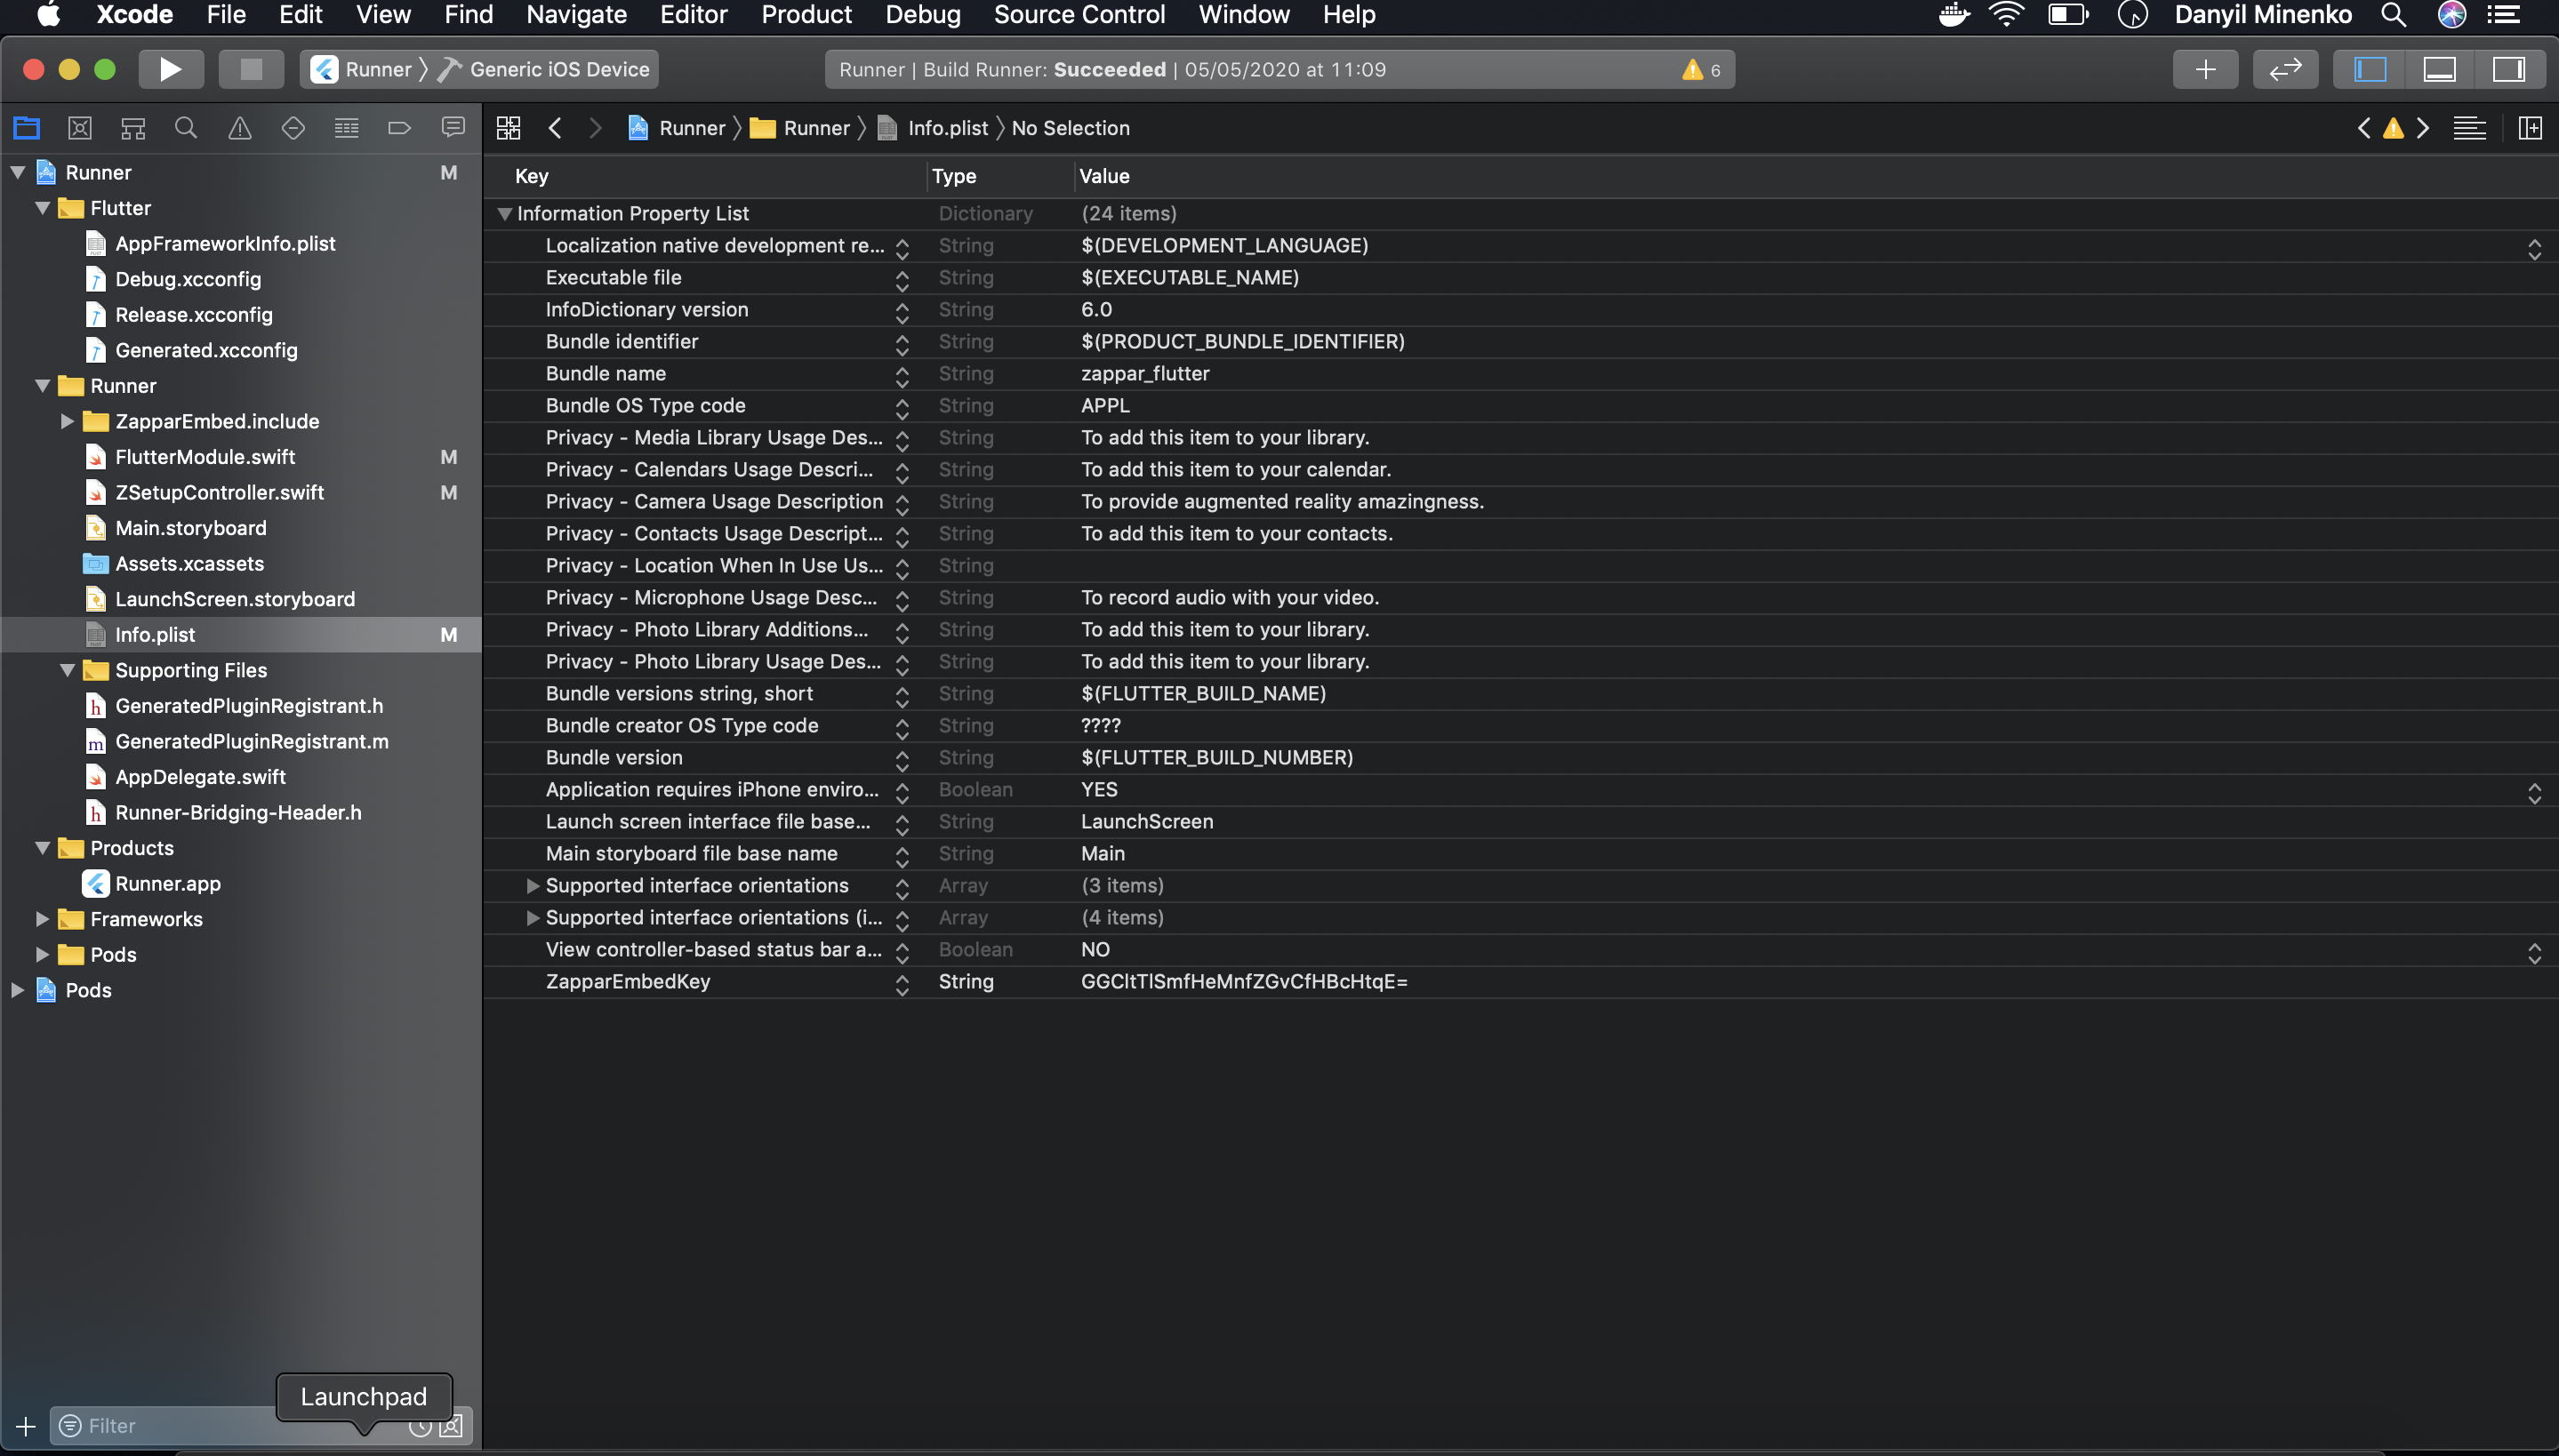Image resolution: width=2559 pixels, height=1456 pixels.
Task: Toggle the inspectors panel visibility
Action: 2508,69
